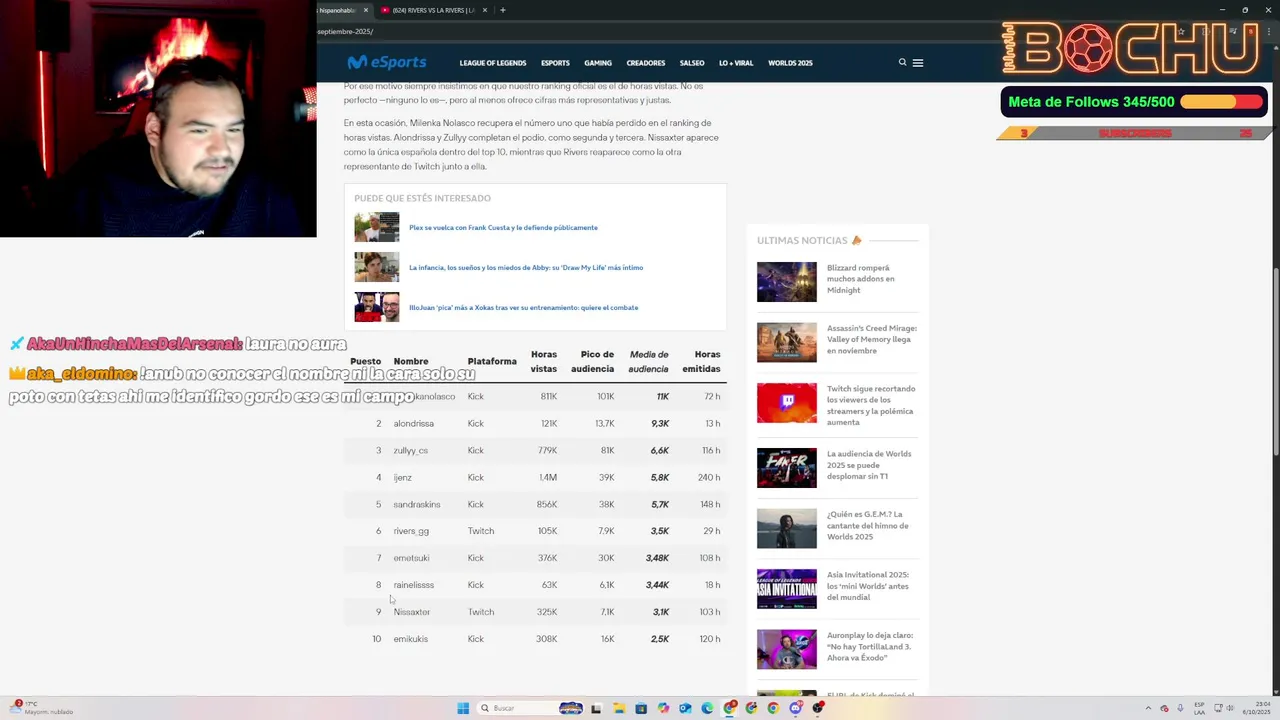Viewport: 1280px width, 720px height.
Task: Open a new browser tab with plus
Action: [503, 10]
